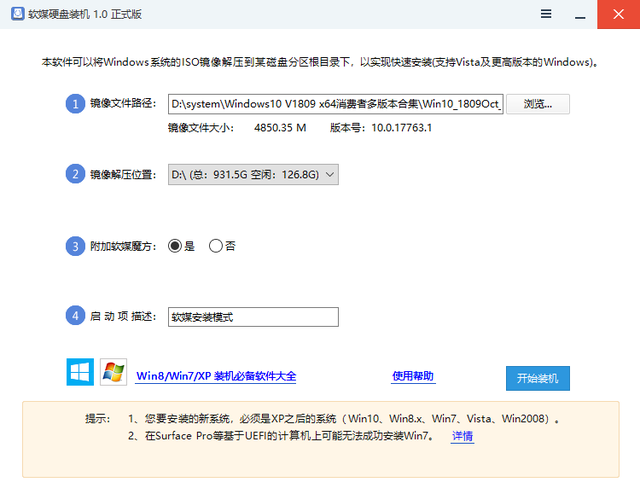Image resolution: width=640 pixels, height=494 pixels.
Task: Click the 浏览... browse button
Action: click(538, 104)
